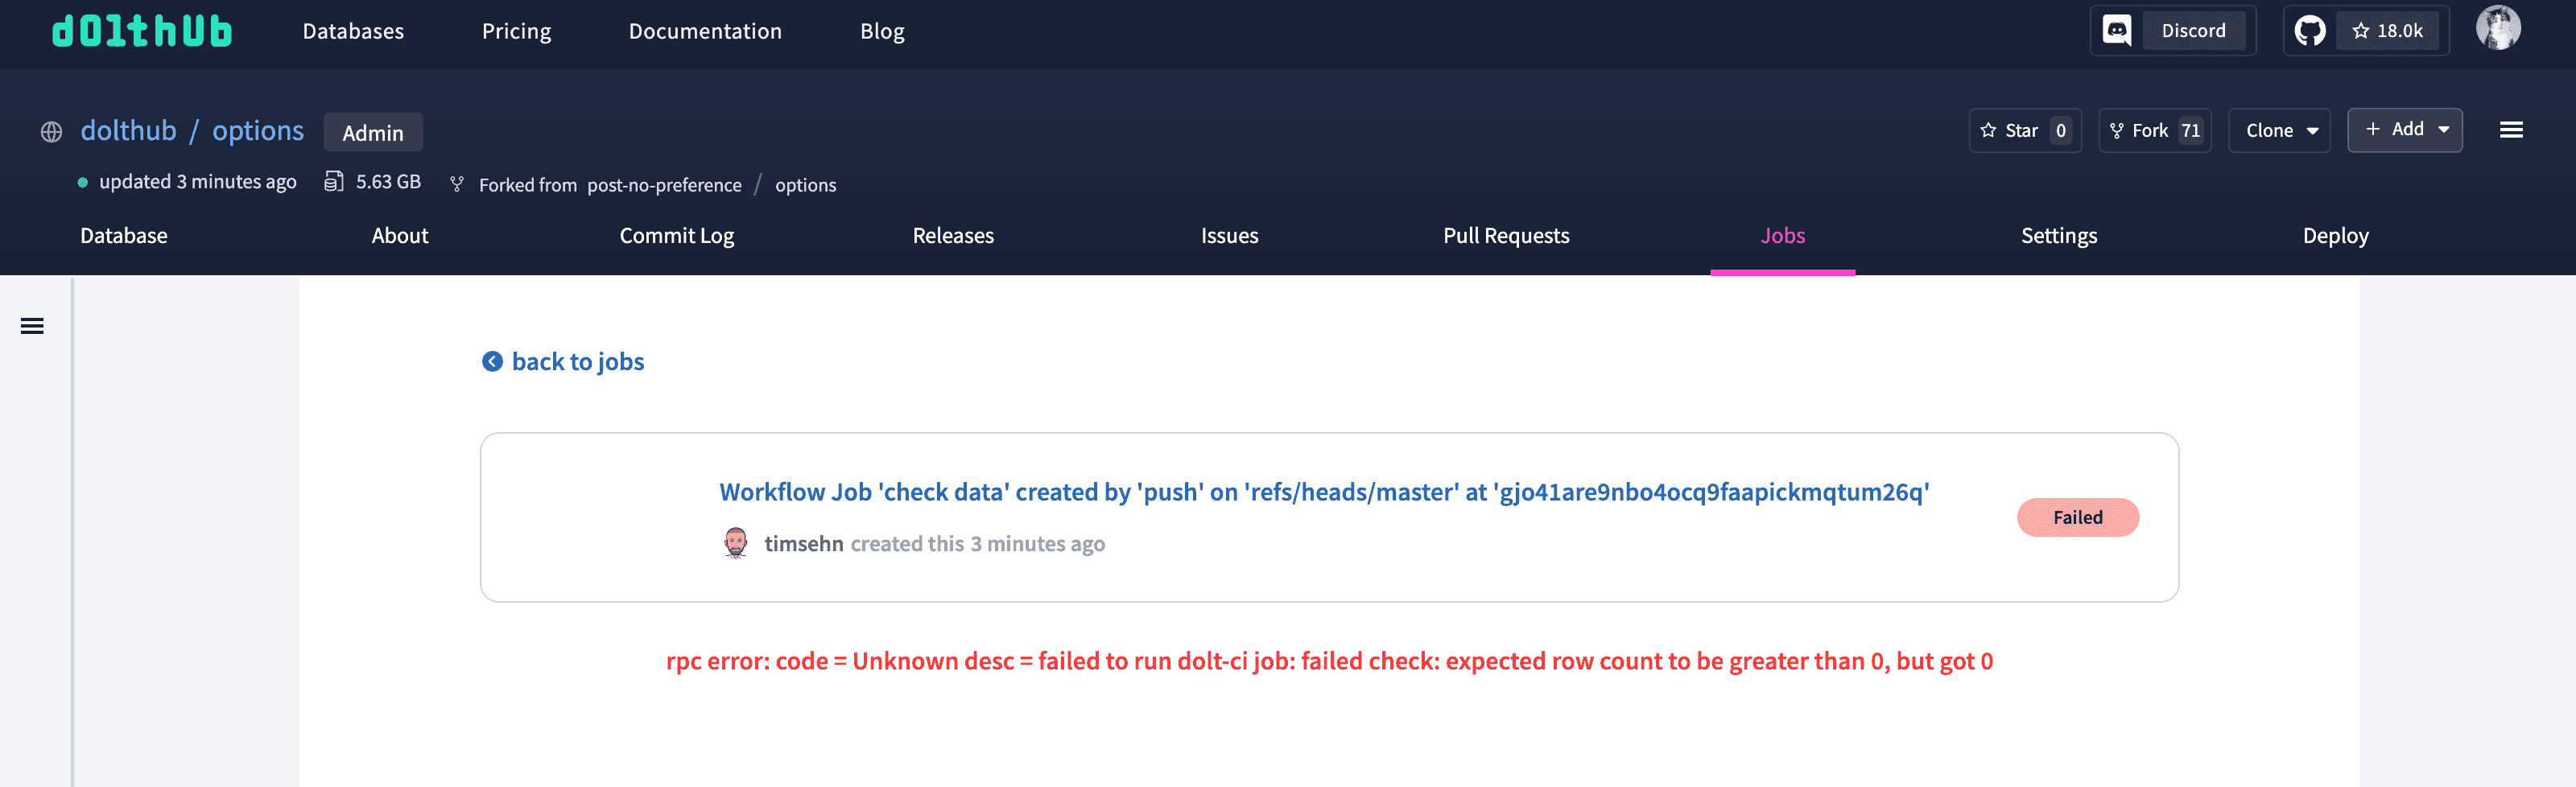
Task: Open the Settings tab
Action: 2059,235
